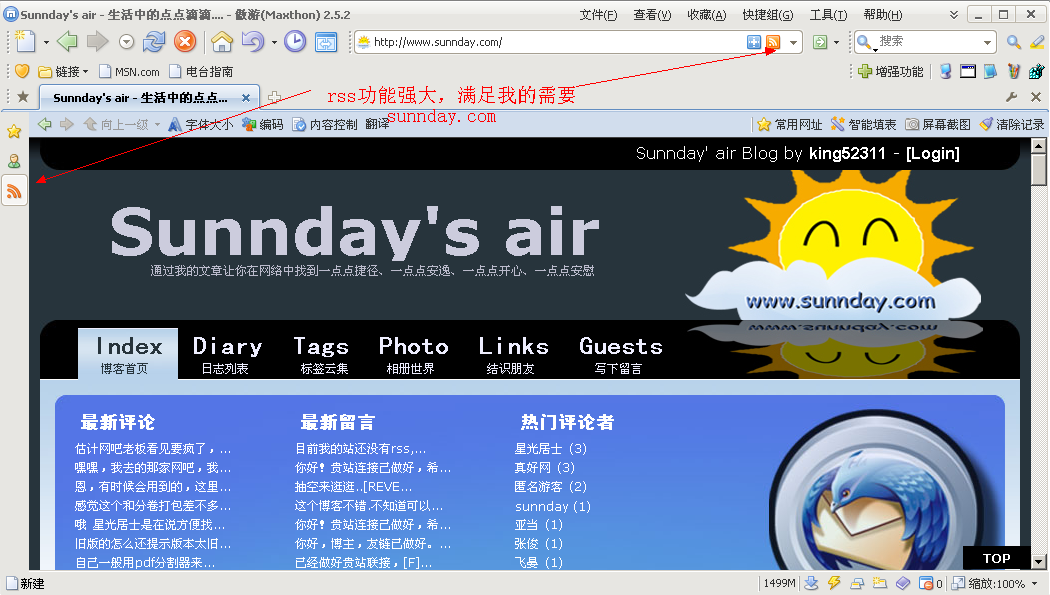Open the 工具(T) menu

828,15
